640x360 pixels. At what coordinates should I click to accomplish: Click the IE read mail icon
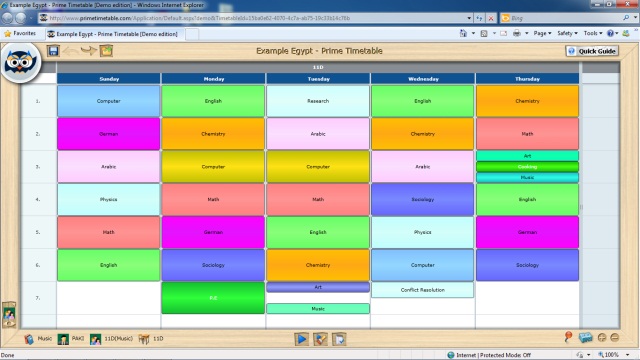click(503, 33)
